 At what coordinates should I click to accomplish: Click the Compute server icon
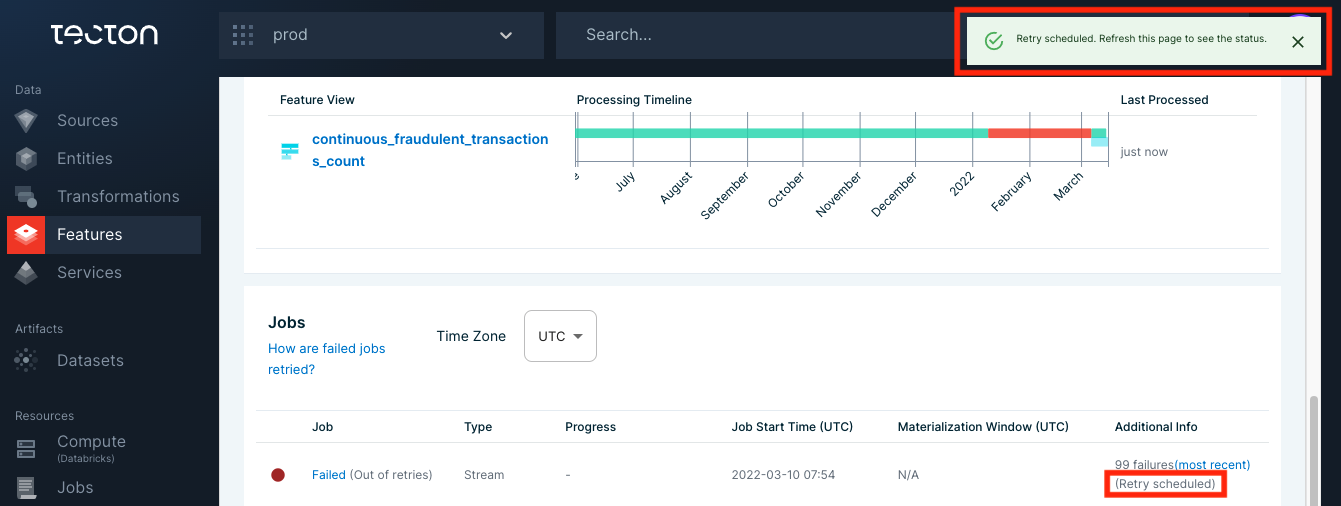tap(26, 449)
